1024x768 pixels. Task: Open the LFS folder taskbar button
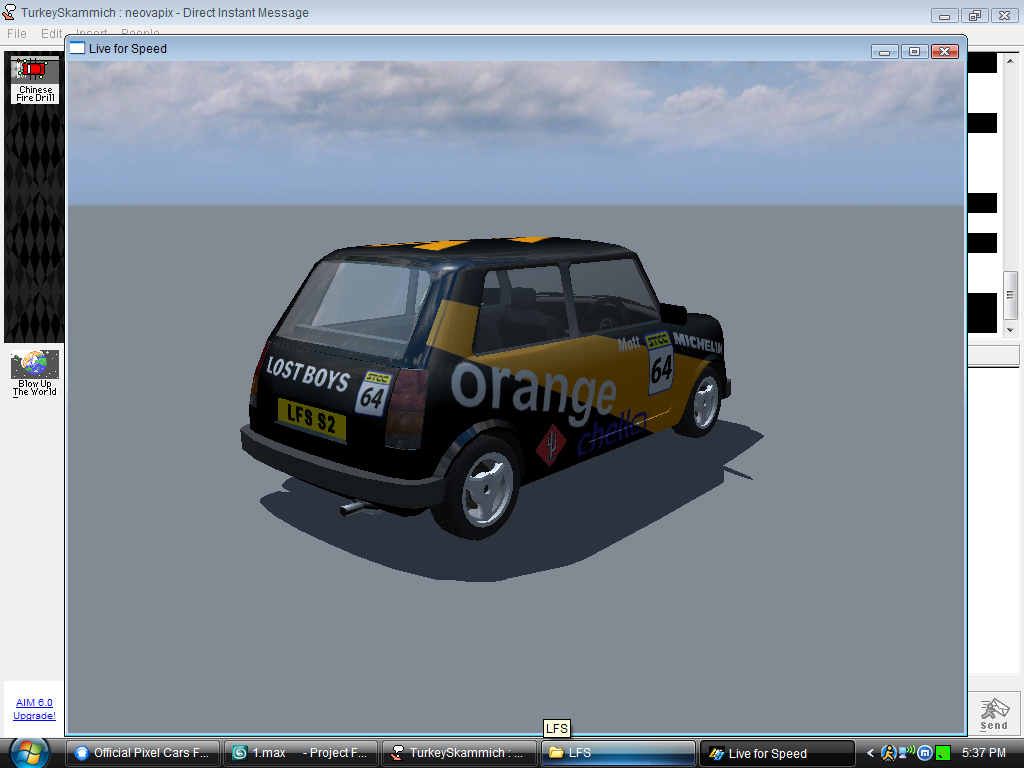(618, 753)
